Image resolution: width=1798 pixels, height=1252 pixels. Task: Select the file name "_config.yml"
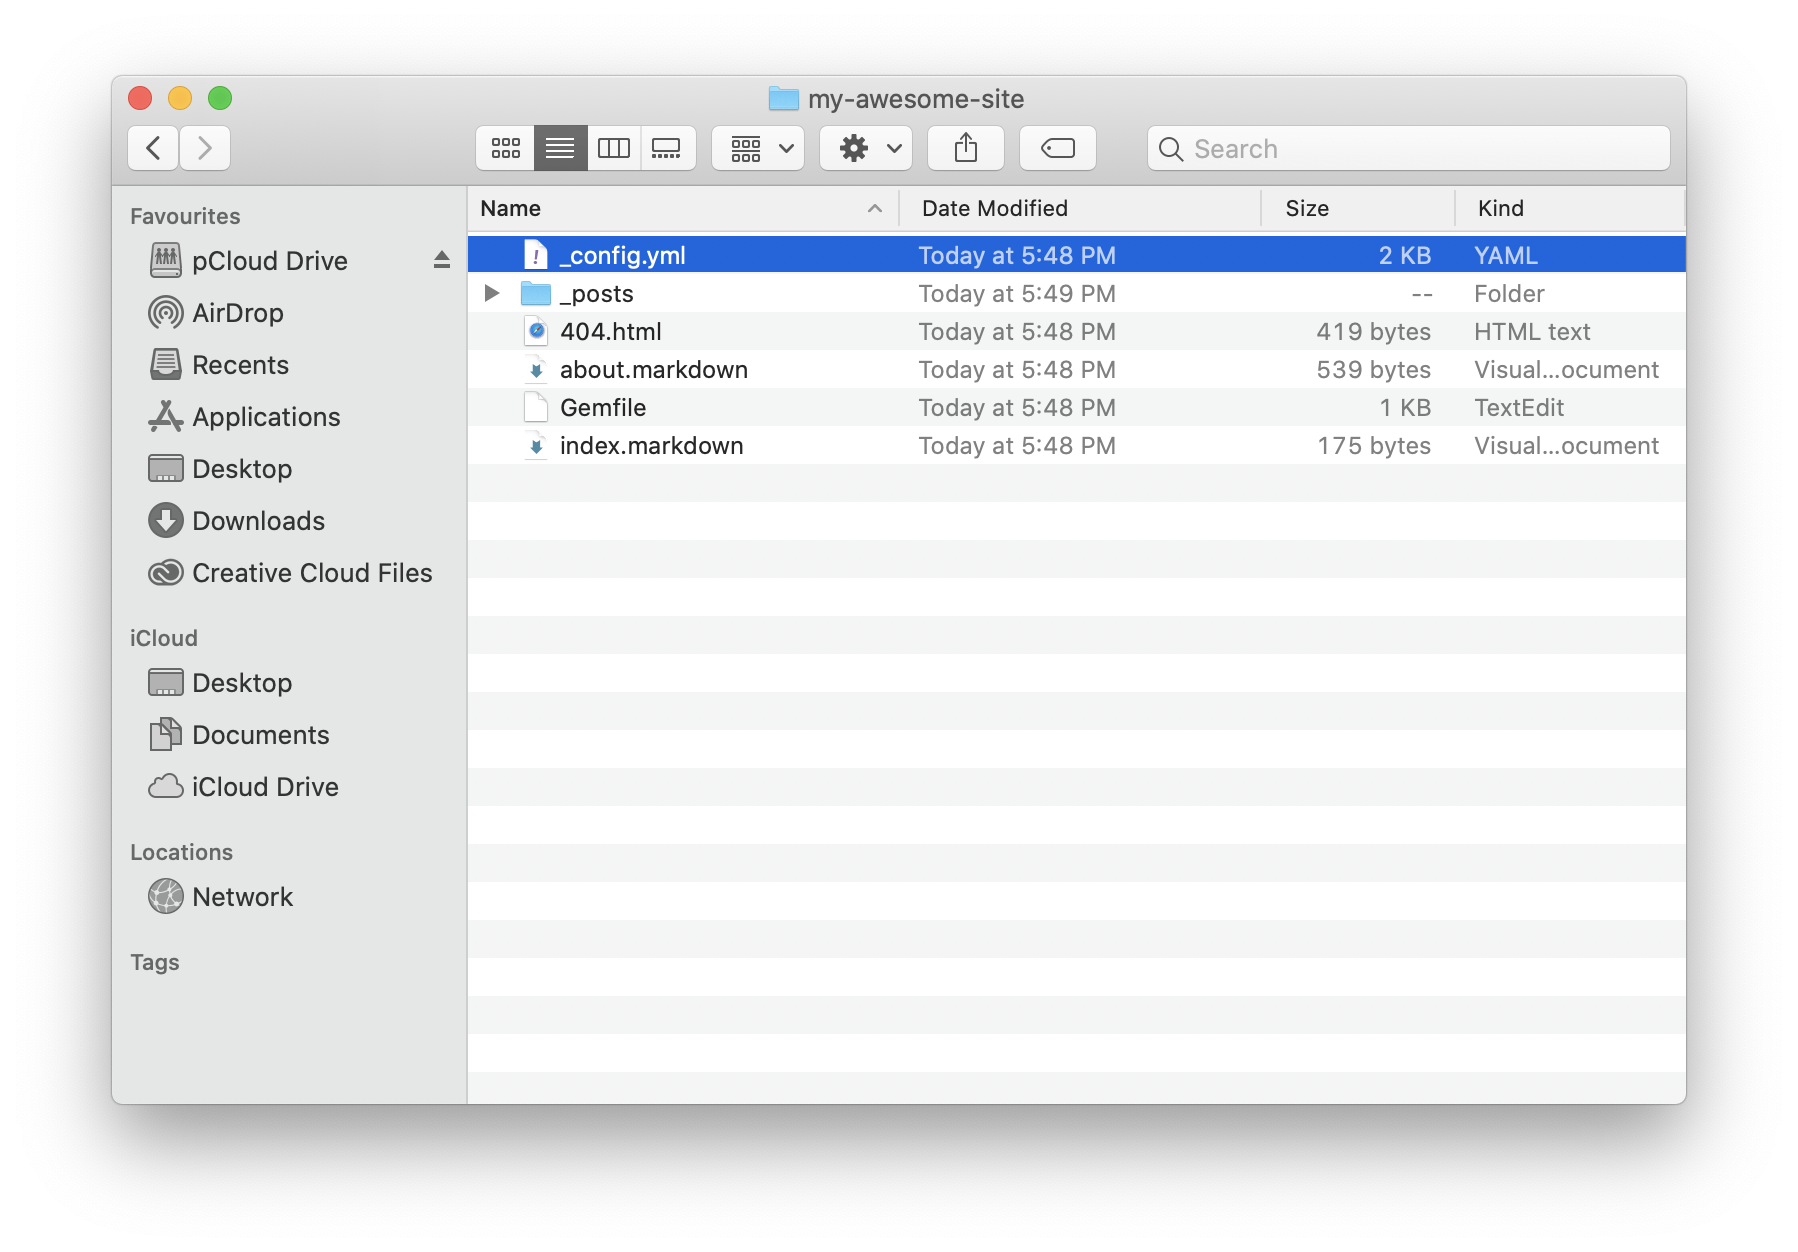pos(623,256)
